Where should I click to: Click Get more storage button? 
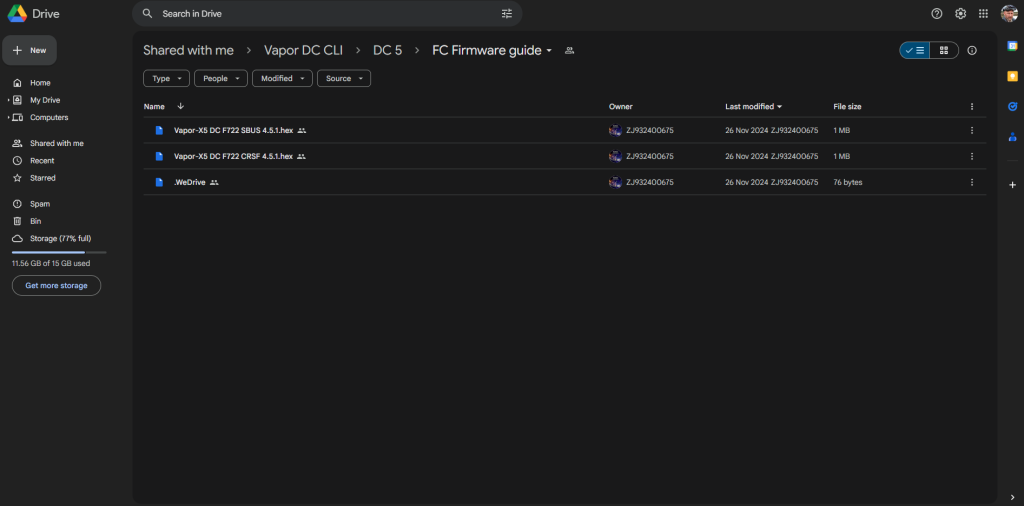tap(56, 285)
